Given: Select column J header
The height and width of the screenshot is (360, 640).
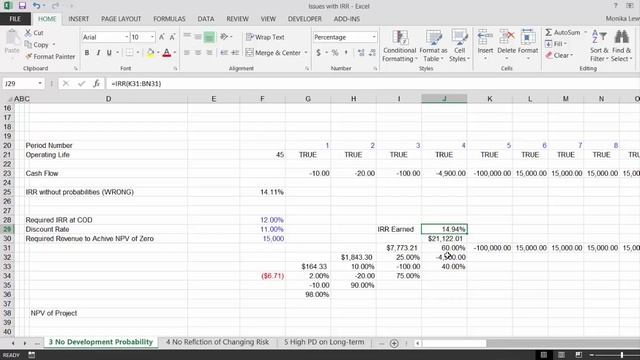Looking at the screenshot, I should click(444, 99).
